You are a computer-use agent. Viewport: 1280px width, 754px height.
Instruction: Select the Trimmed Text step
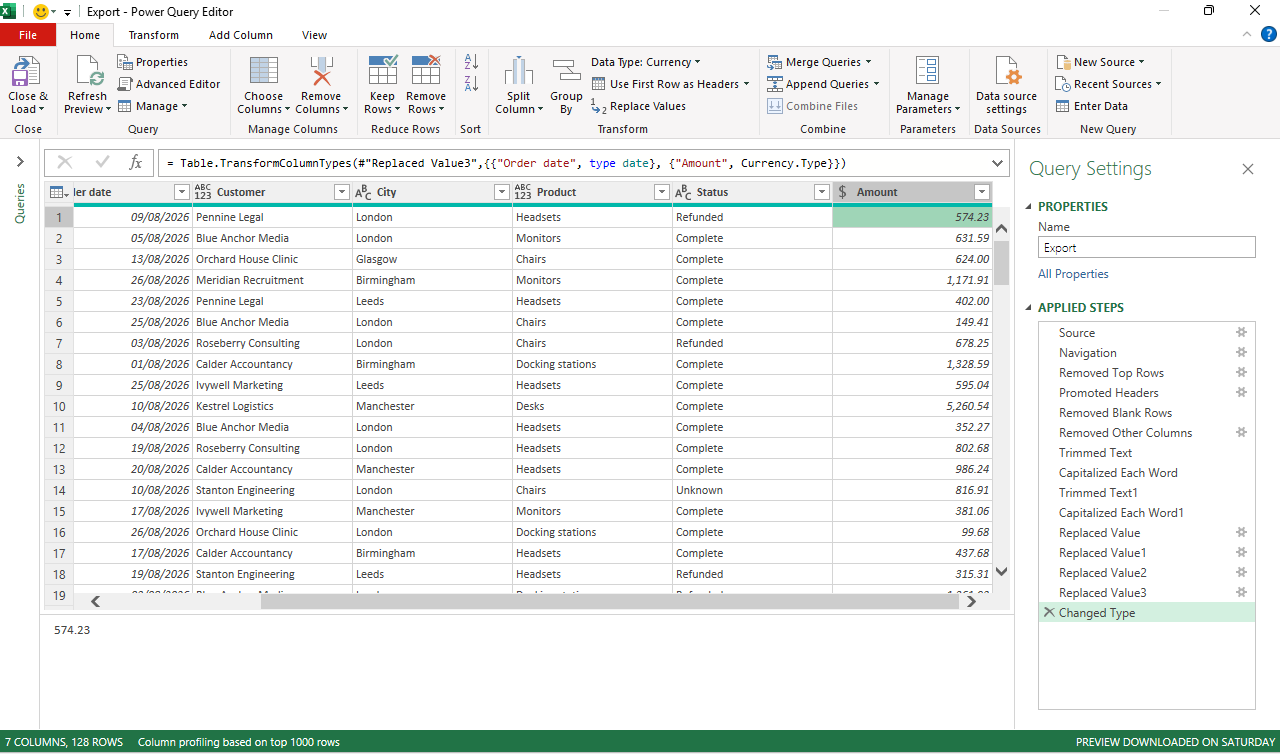1147,453
